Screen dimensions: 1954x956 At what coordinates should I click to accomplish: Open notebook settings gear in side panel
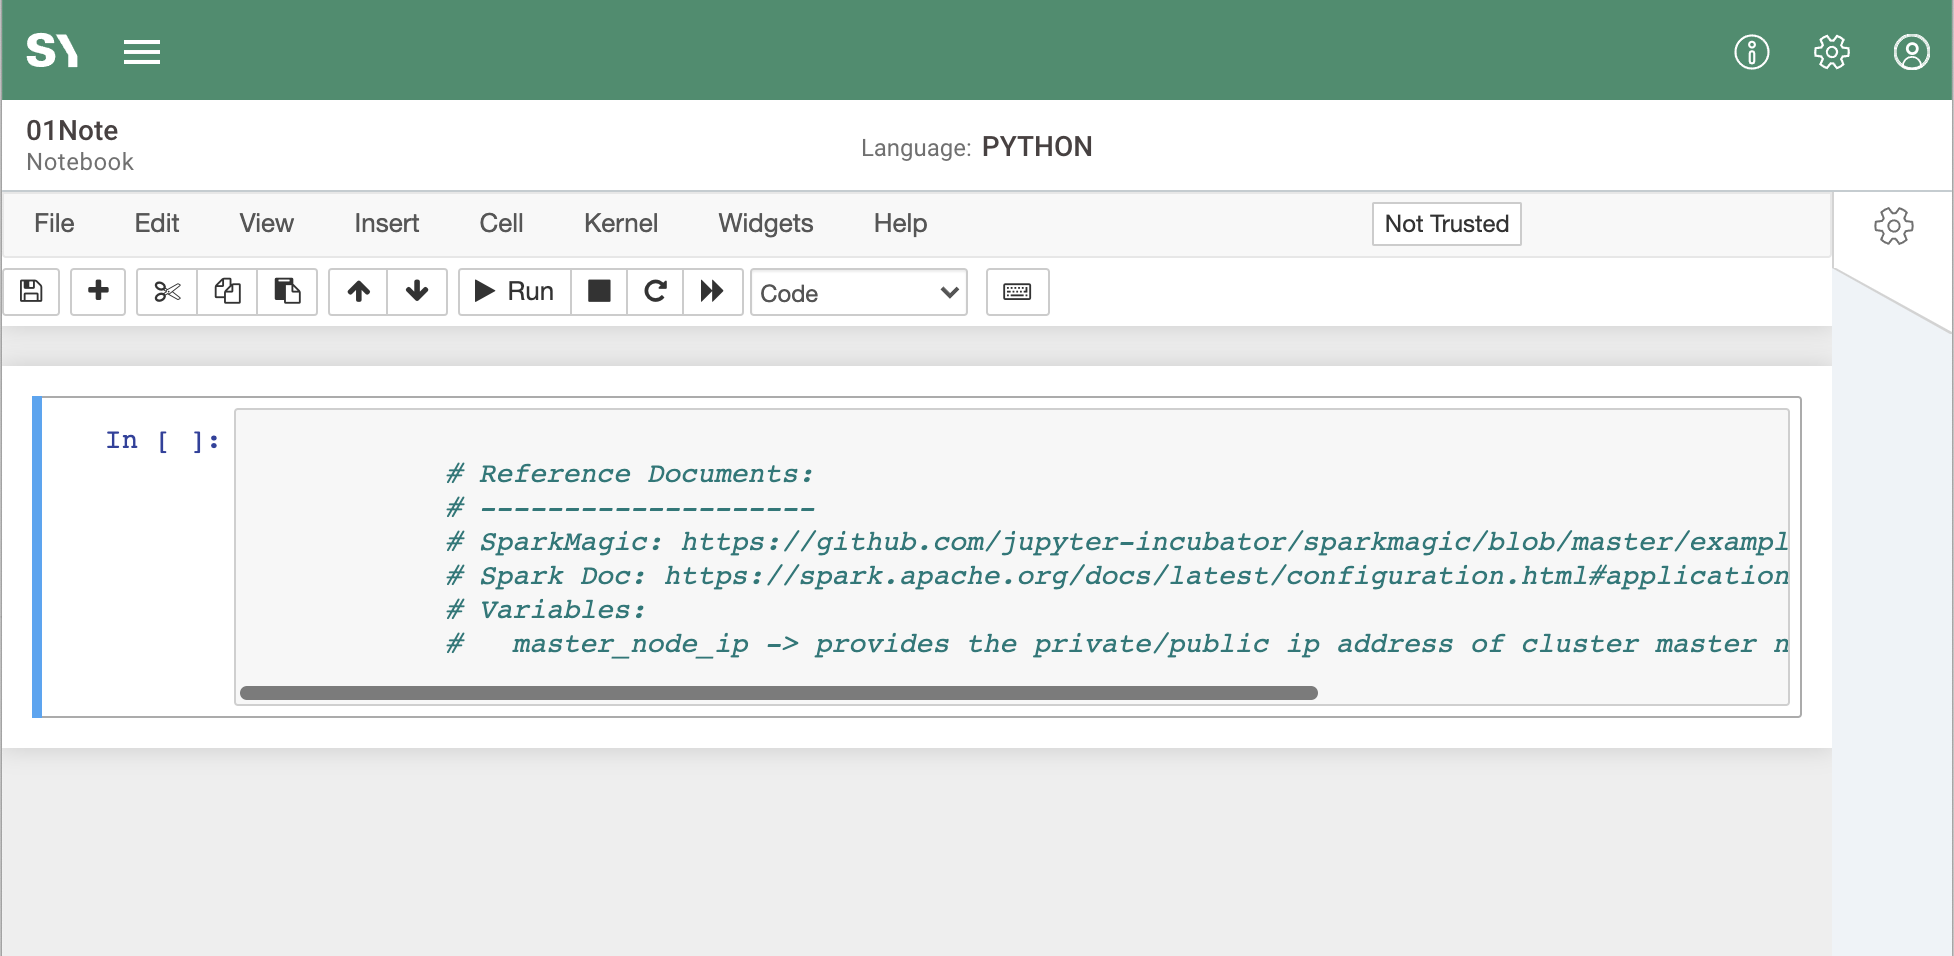[x=1893, y=226]
